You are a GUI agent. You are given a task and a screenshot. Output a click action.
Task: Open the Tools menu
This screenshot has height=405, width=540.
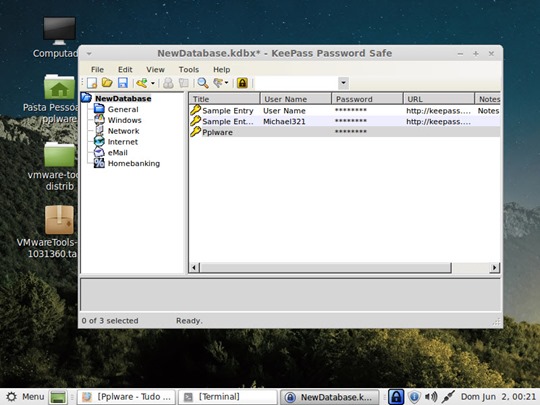(x=189, y=70)
